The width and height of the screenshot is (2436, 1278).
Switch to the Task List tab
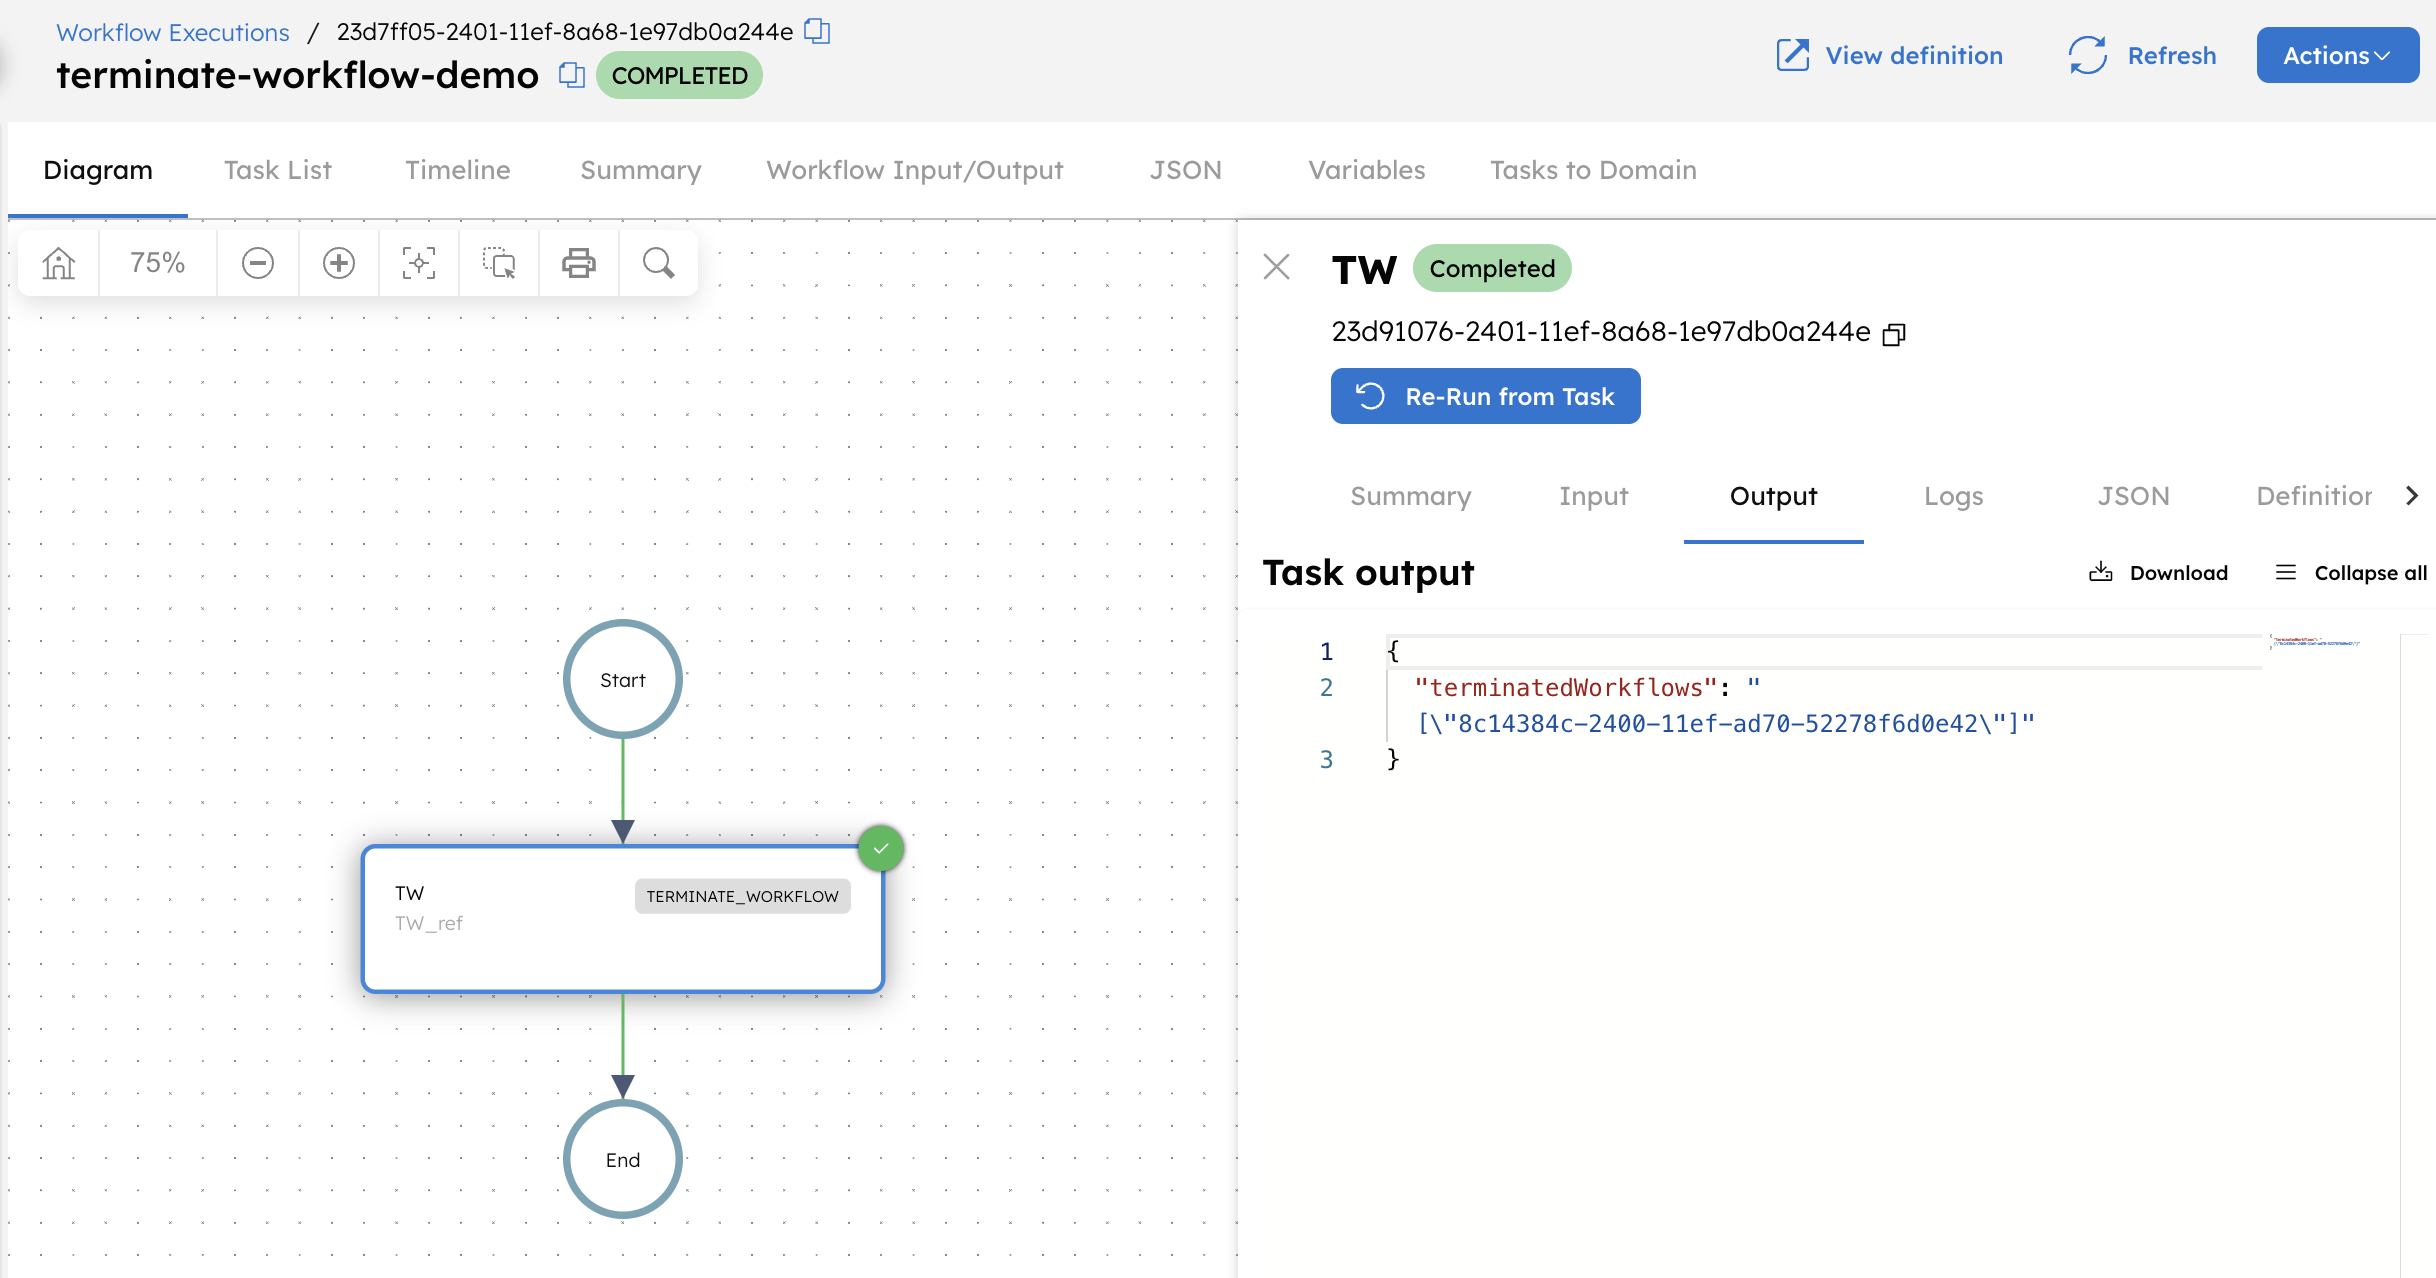[x=278, y=170]
